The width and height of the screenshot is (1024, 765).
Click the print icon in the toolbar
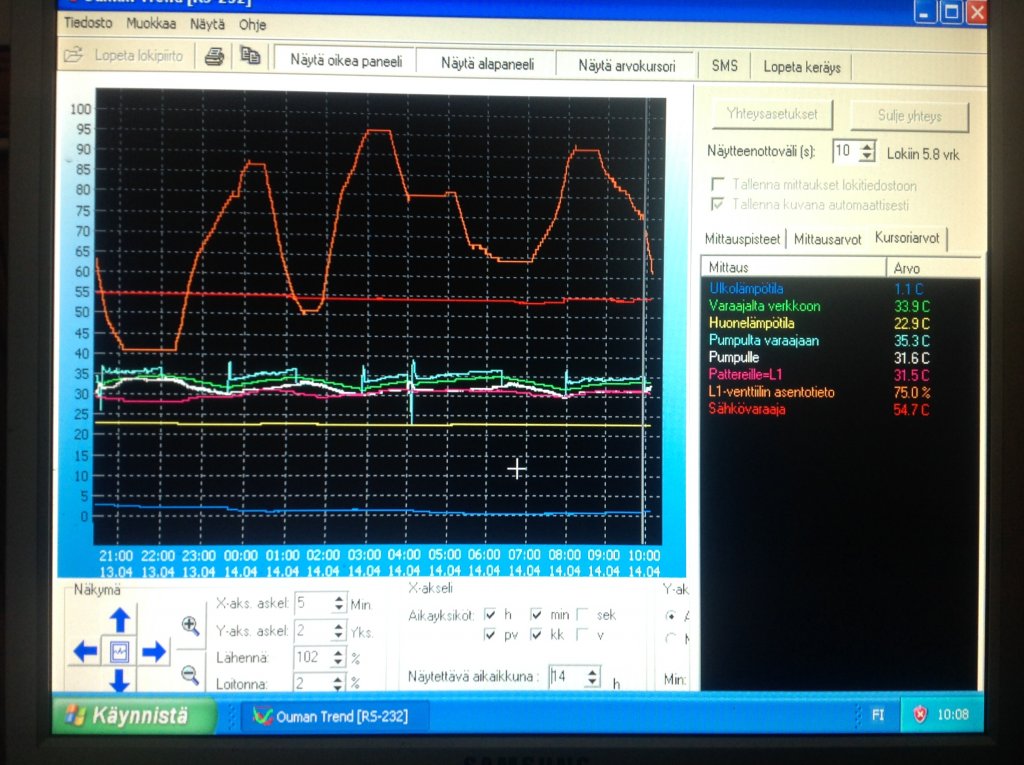[x=213, y=57]
